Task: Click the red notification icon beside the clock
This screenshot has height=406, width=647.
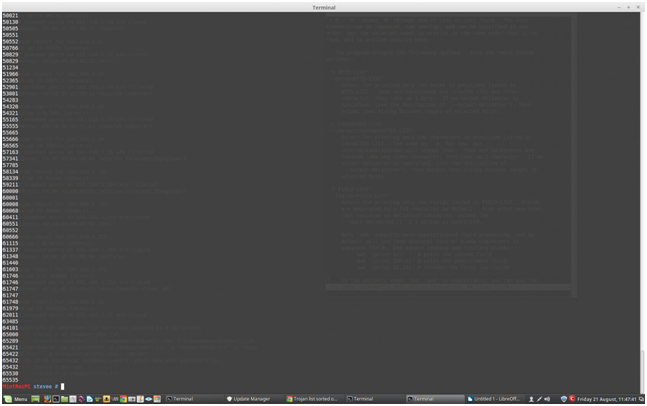Action: [x=572, y=399]
